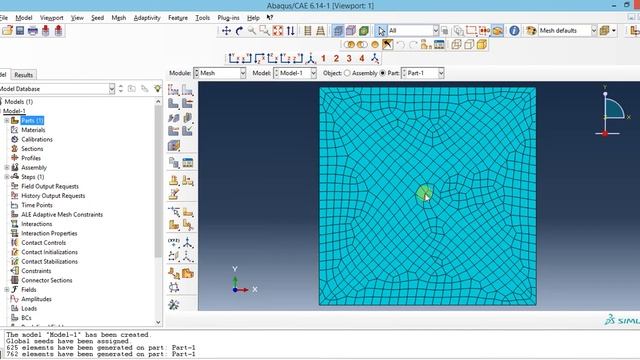Viewport: 640px width, 360px height.
Task: Click the Auto-Fit View icon
Action: [x=278, y=31]
